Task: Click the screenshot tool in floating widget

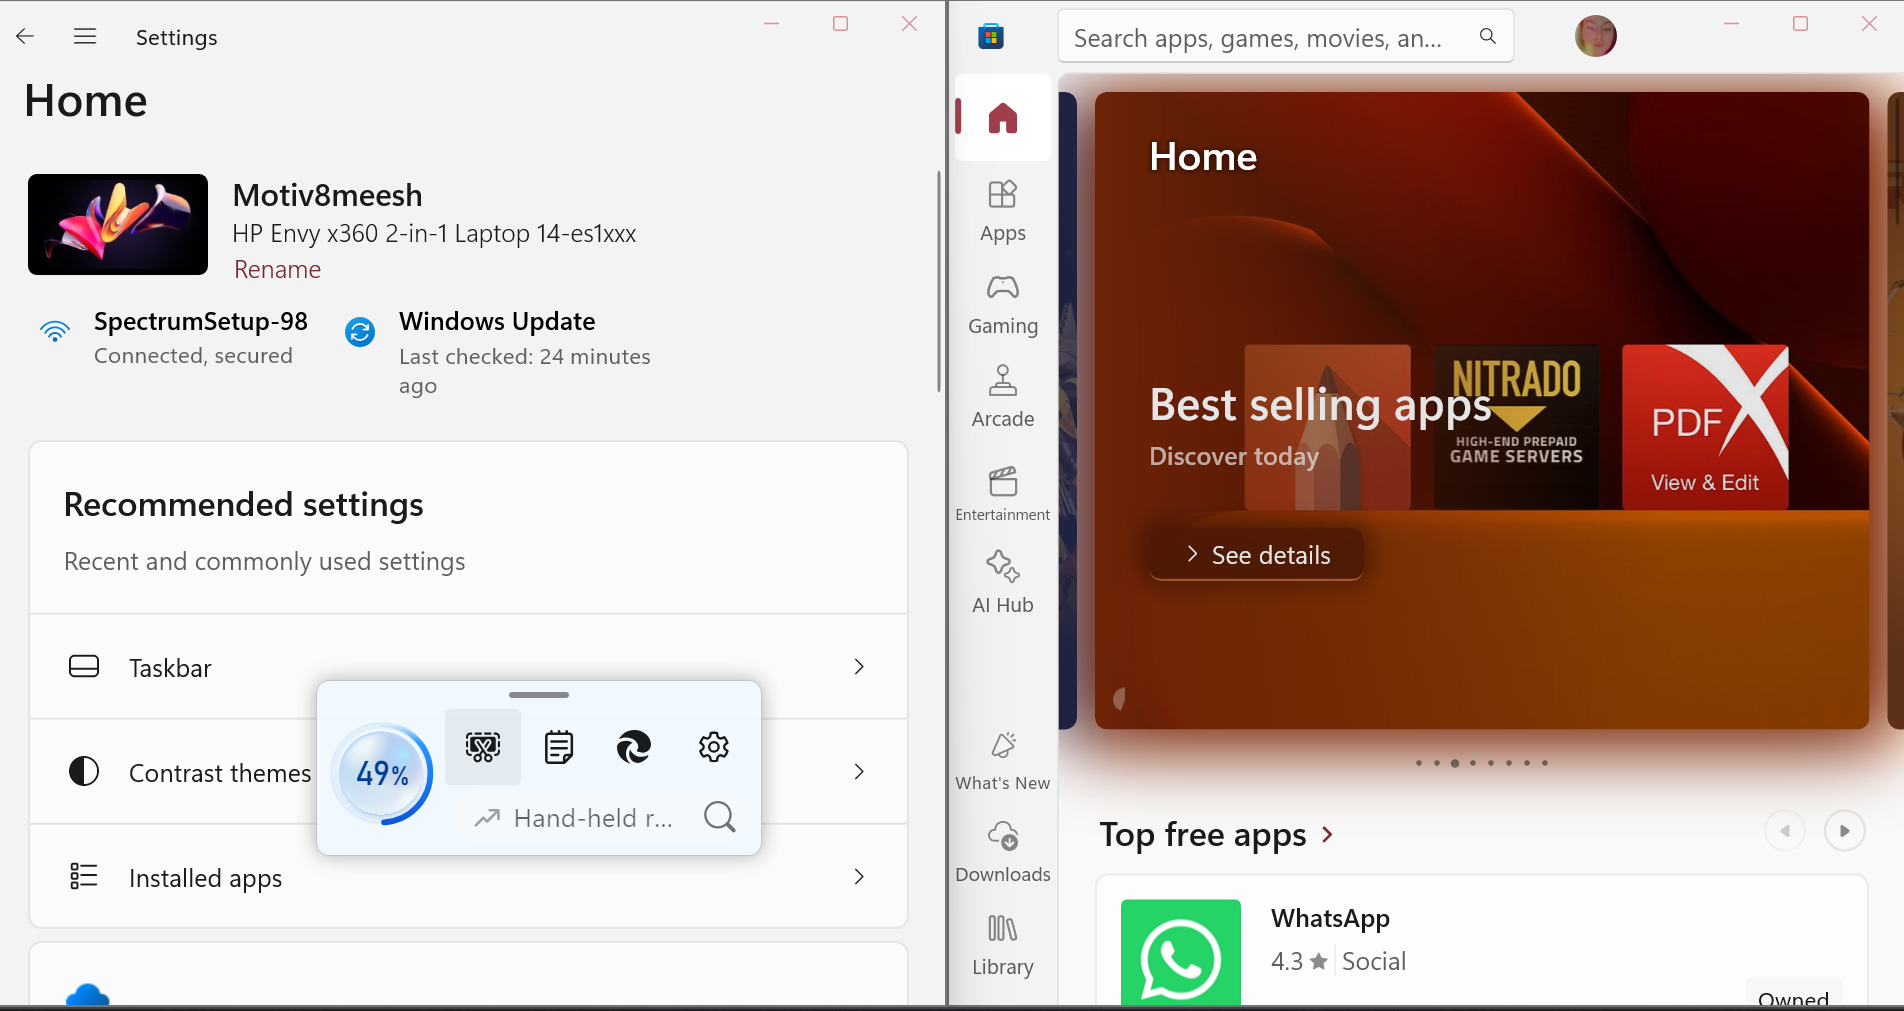Action: (483, 747)
